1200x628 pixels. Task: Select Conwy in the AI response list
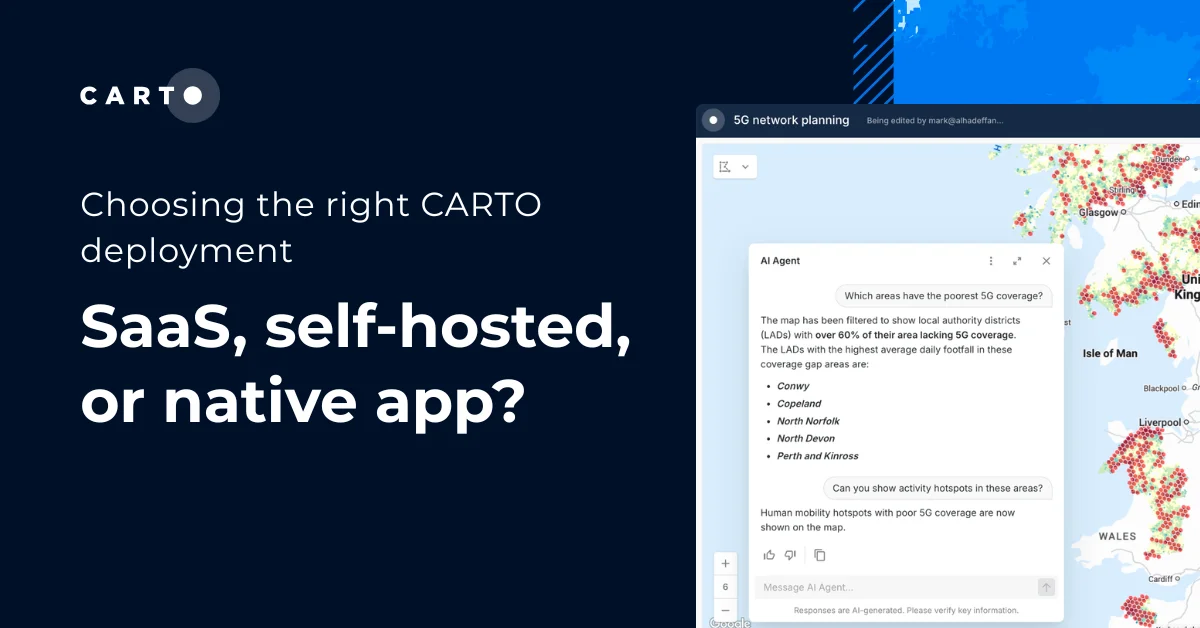tap(793, 386)
